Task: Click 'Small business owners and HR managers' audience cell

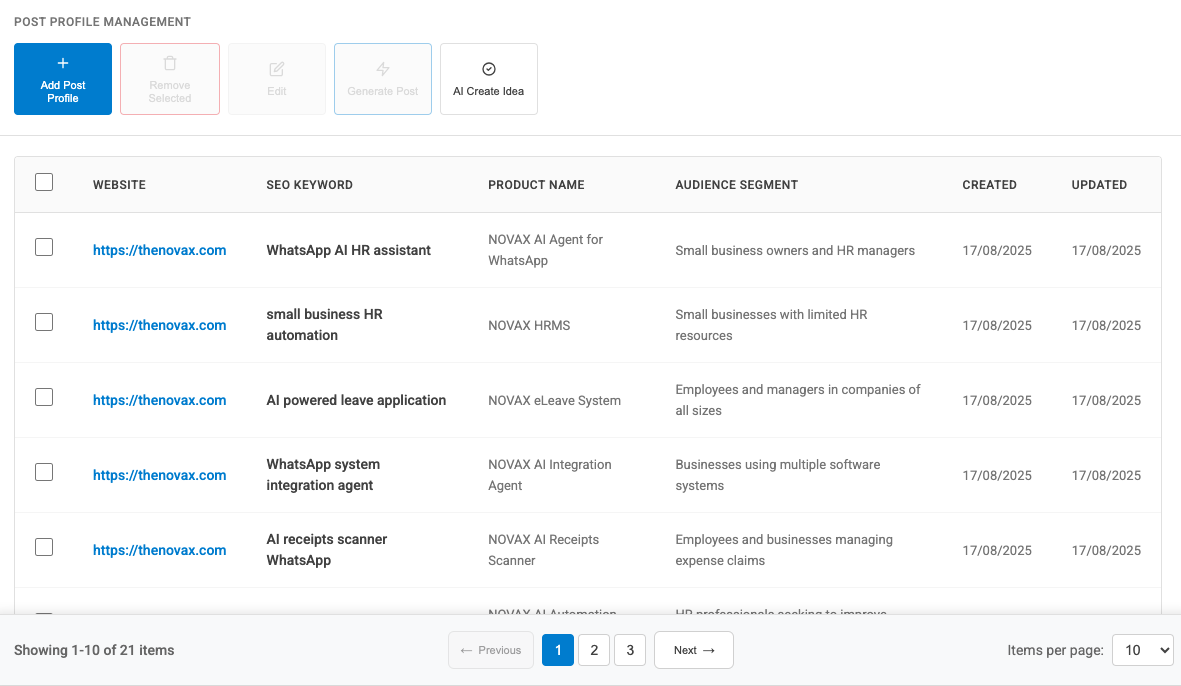Action: tap(795, 251)
